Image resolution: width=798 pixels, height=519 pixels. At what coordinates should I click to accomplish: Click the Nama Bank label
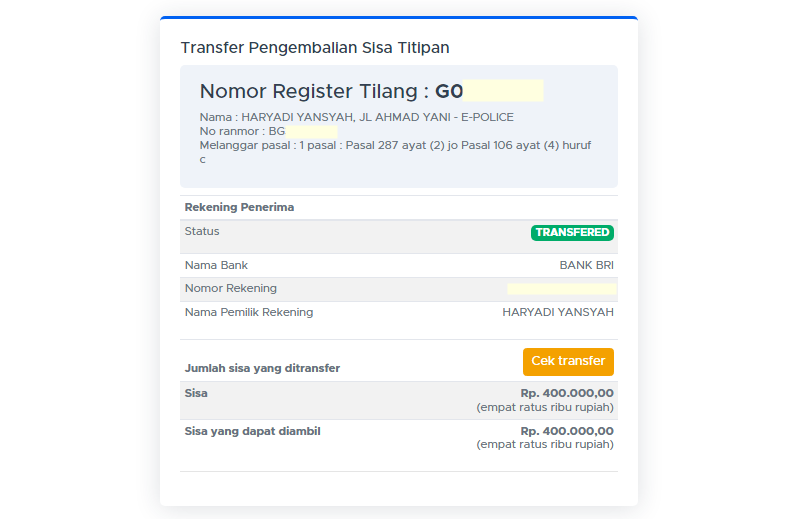(x=216, y=265)
